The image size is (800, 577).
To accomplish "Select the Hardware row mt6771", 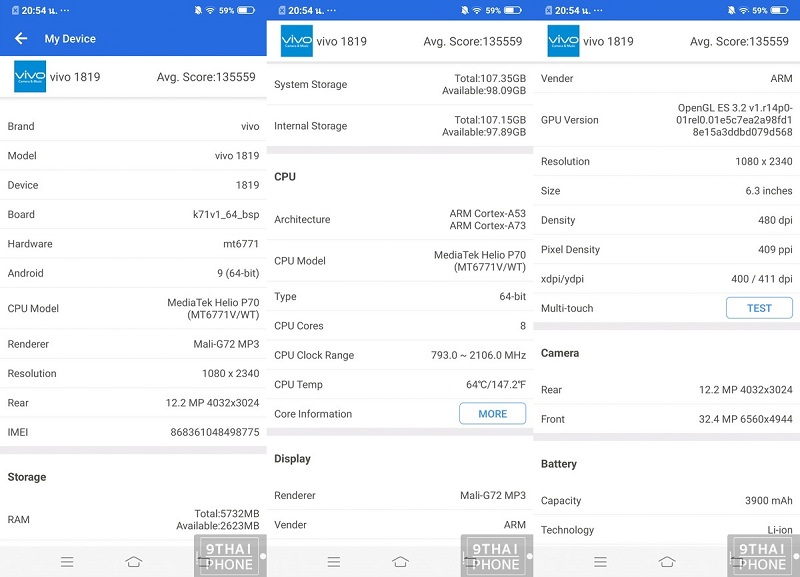I will (x=133, y=244).
